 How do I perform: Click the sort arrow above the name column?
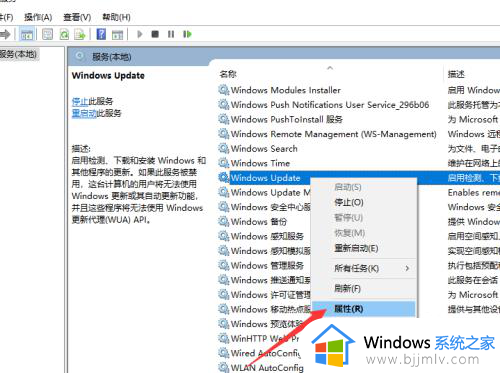coord(330,68)
